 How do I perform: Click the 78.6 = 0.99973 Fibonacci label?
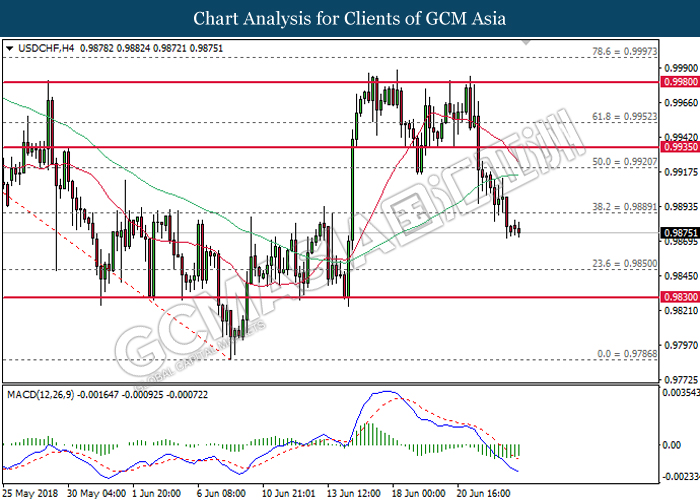point(625,52)
